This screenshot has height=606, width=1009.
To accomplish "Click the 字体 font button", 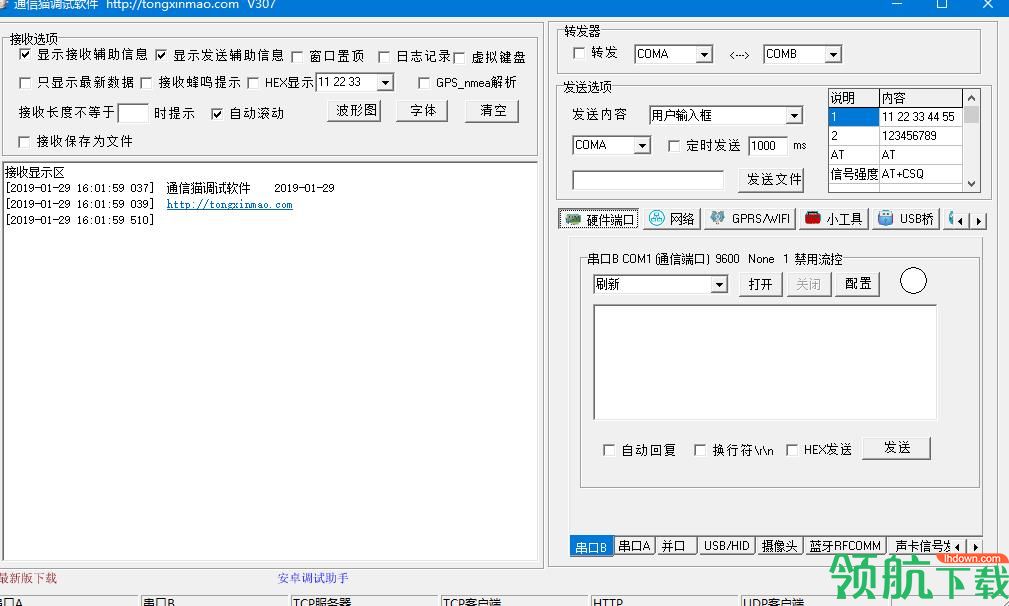I will [423, 111].
